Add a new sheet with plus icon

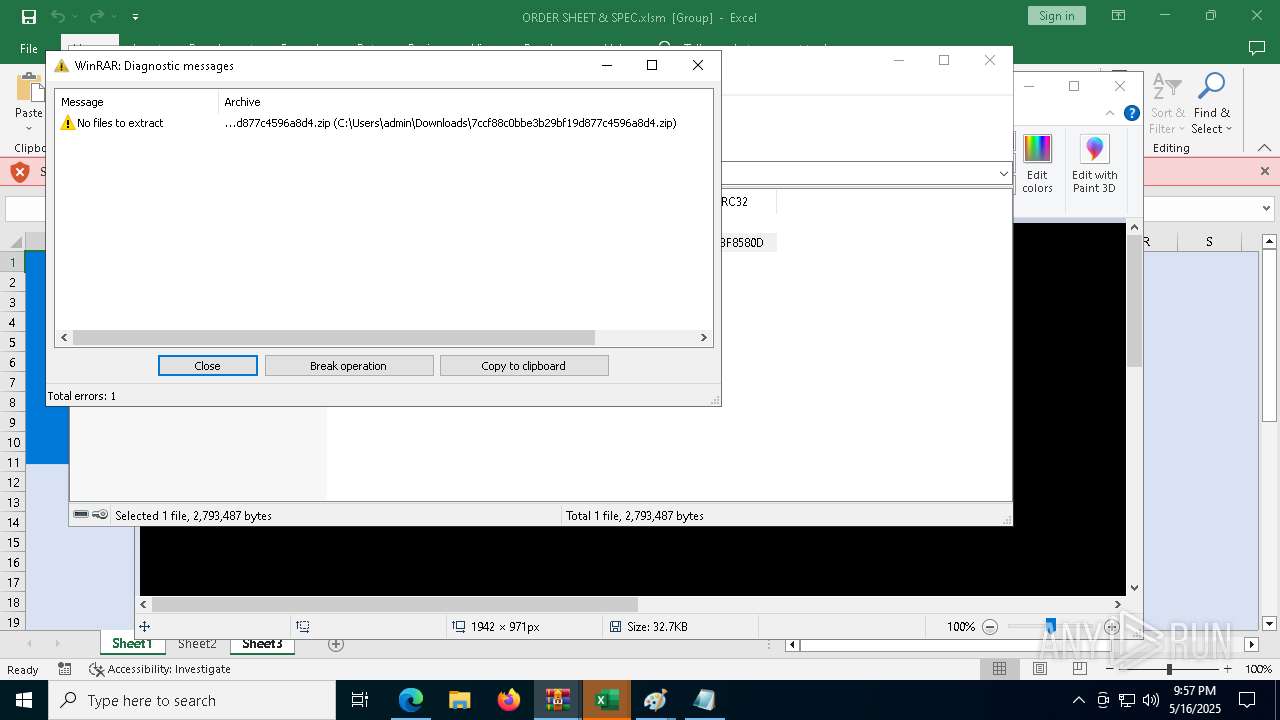click(336, 644)
